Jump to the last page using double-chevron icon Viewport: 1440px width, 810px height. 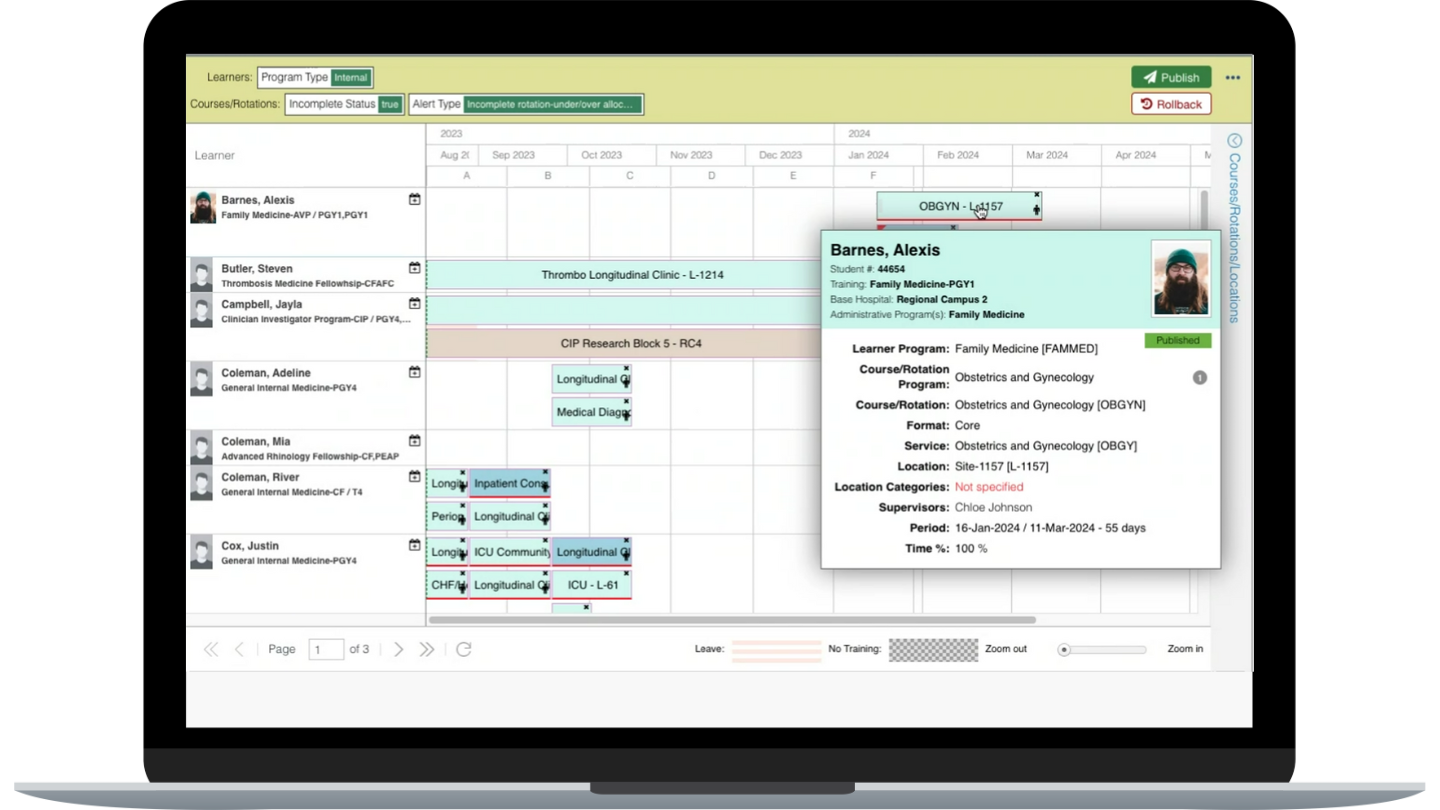(x=426, y=649)
